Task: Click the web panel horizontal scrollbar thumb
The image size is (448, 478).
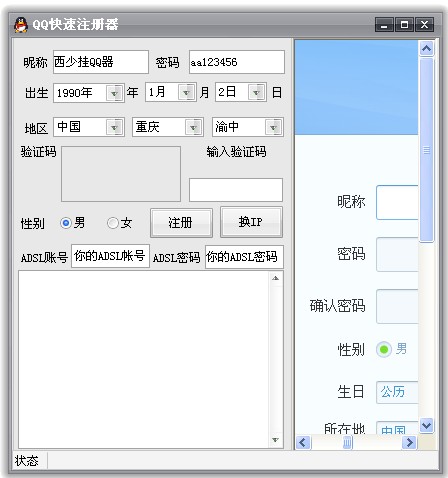Action: point(347,443)
